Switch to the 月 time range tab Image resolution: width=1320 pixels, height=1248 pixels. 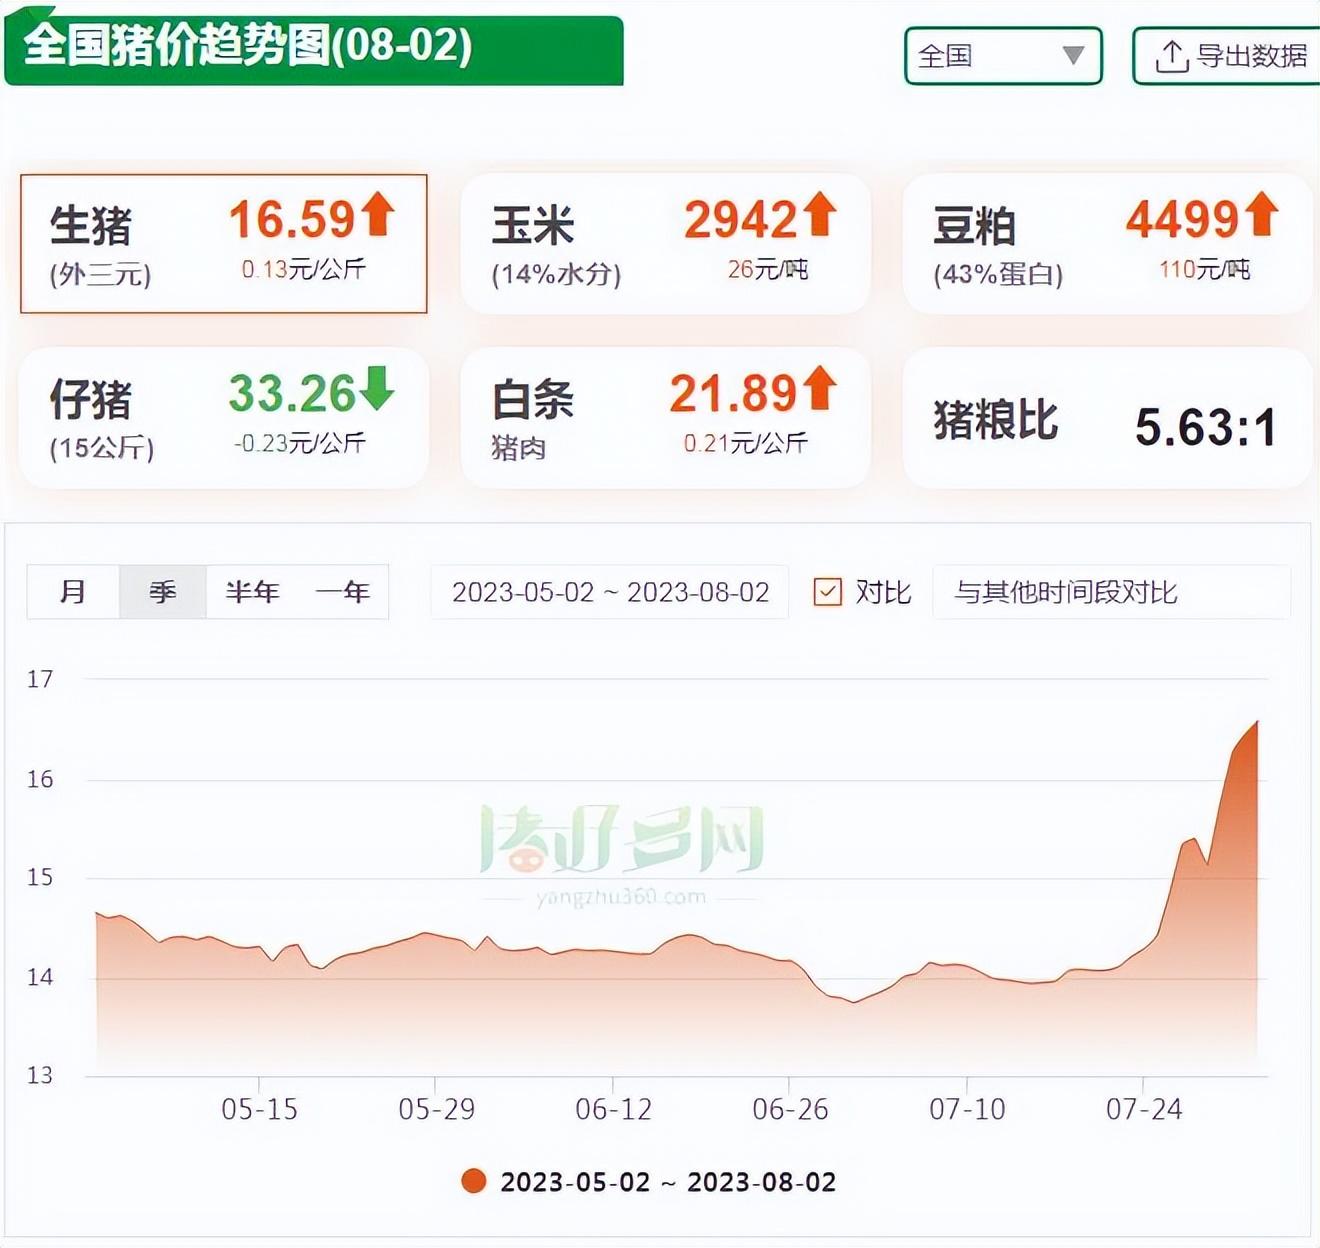[x=73, y=592]
